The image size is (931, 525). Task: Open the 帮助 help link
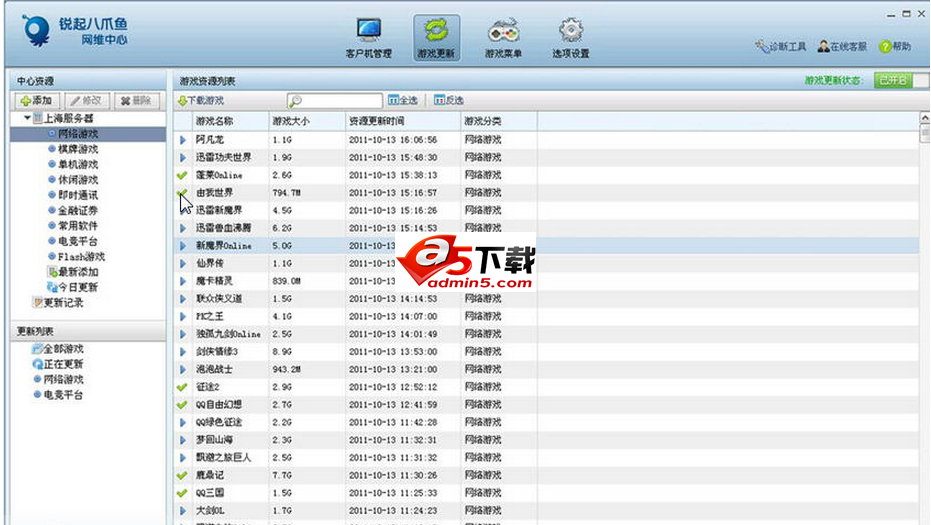pos(895,46)
